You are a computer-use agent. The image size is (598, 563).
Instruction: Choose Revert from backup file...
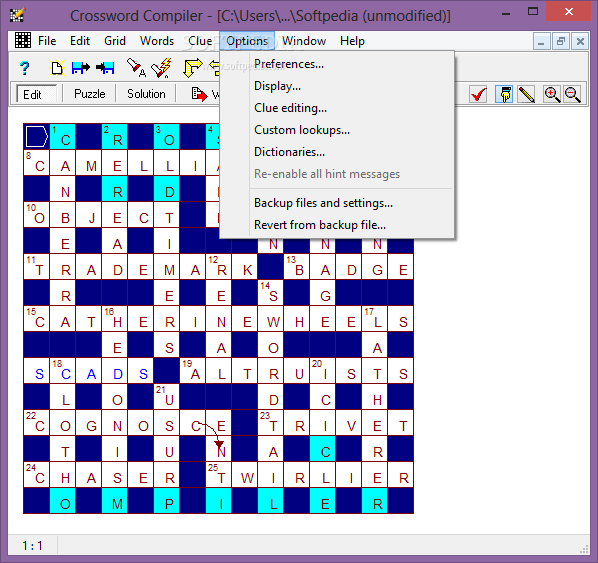(x=337, y=225)
